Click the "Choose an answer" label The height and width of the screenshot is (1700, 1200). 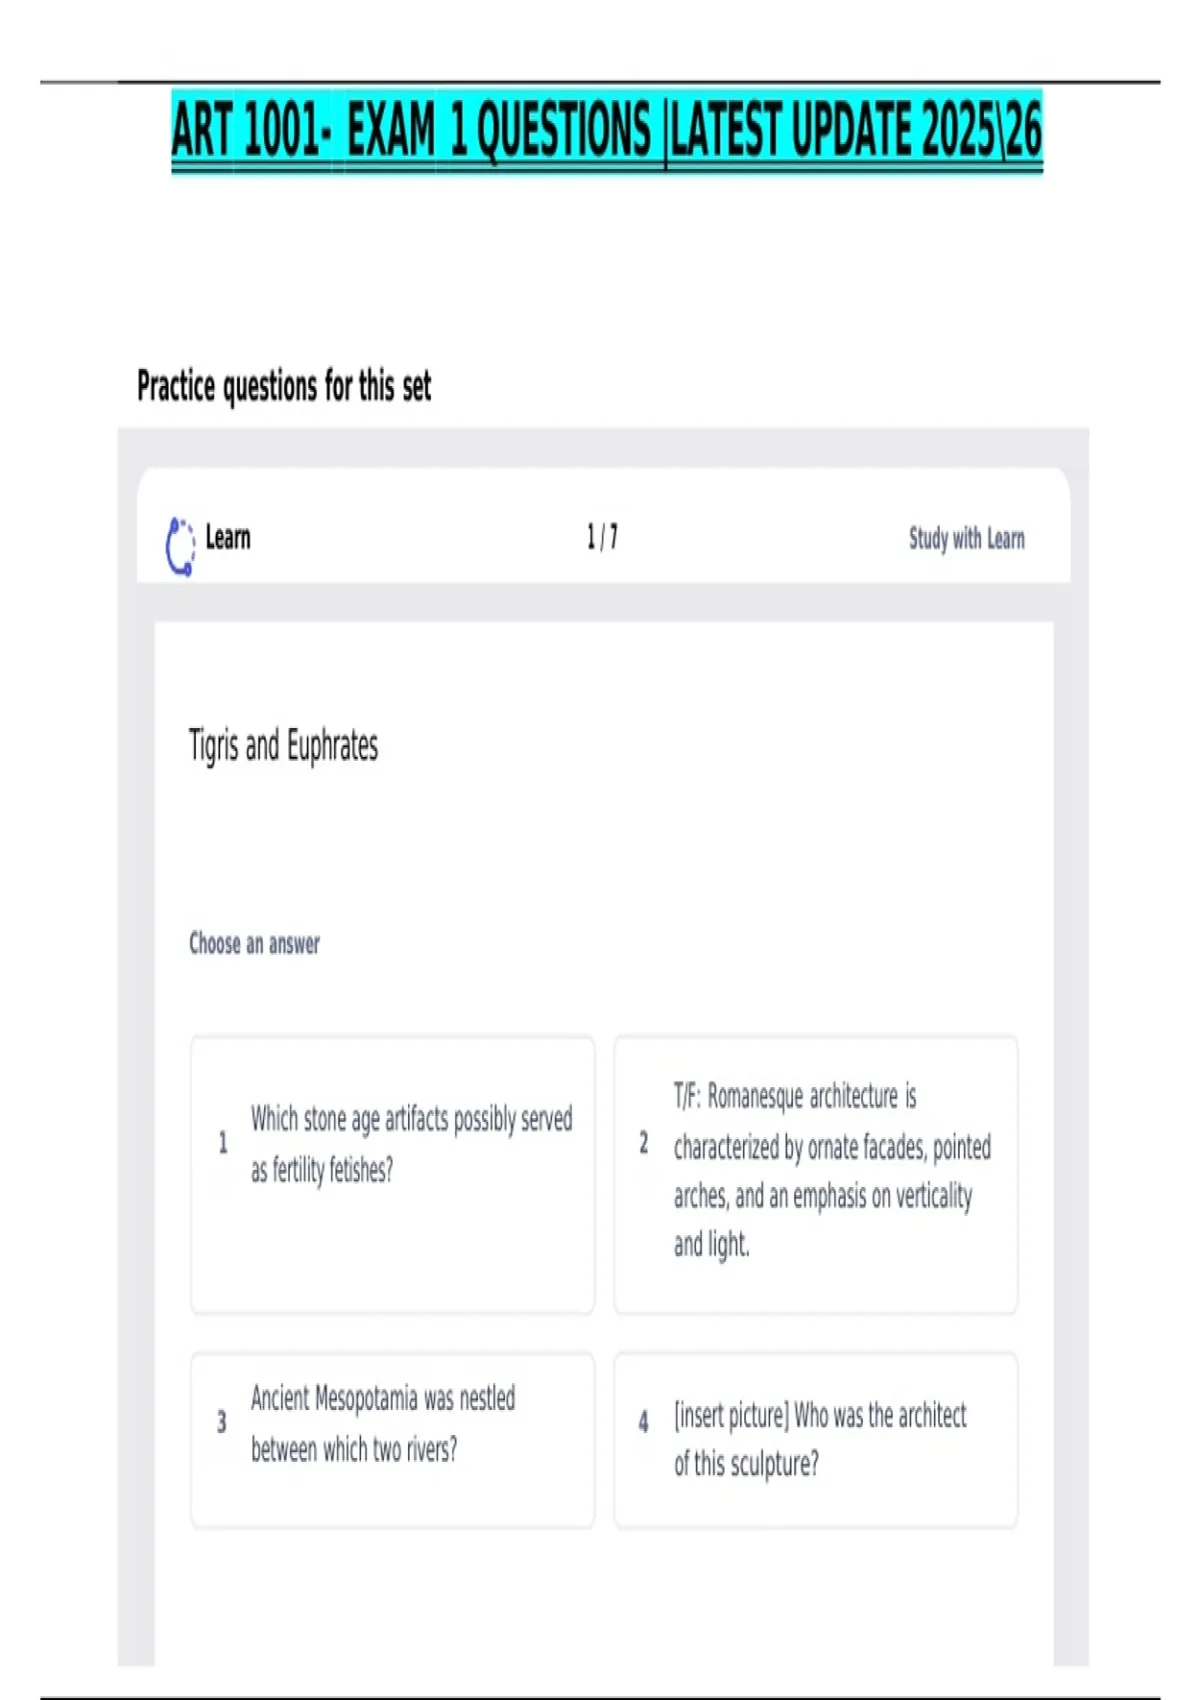[255, 944]
